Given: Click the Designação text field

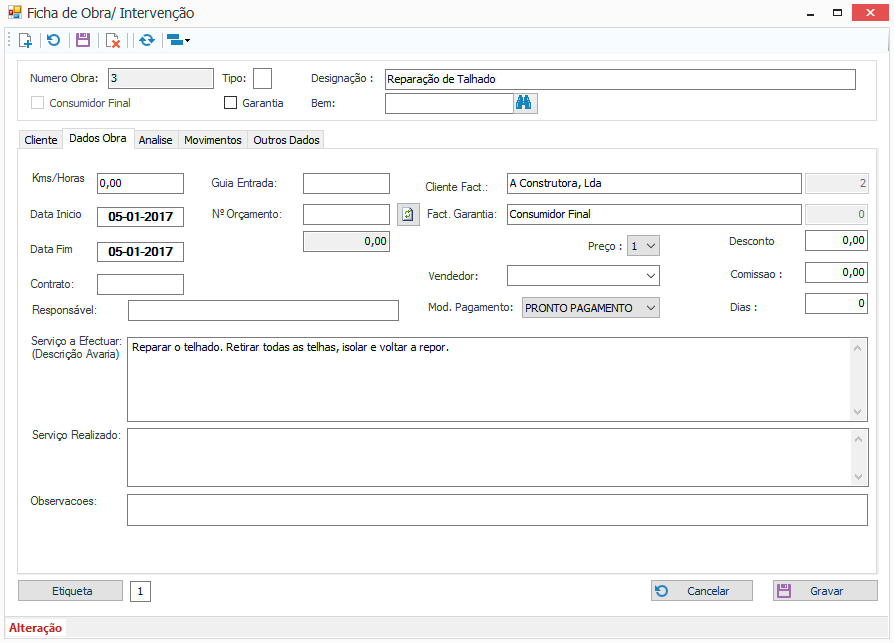Looking at the screenshot, I should 620,79.
